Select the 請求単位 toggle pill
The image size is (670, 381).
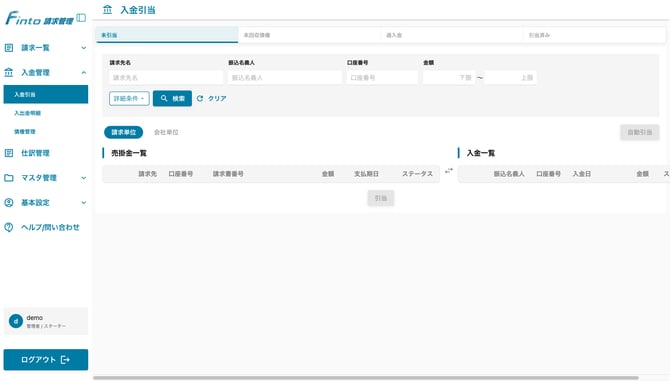(123, 132)
